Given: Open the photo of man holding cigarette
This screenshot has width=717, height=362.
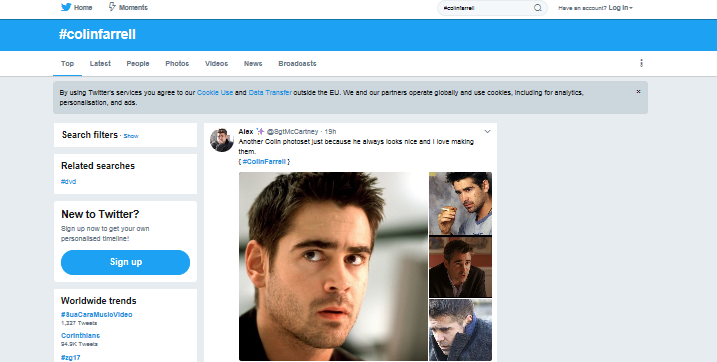Looking at the screenshot, I should coord(460,203).
